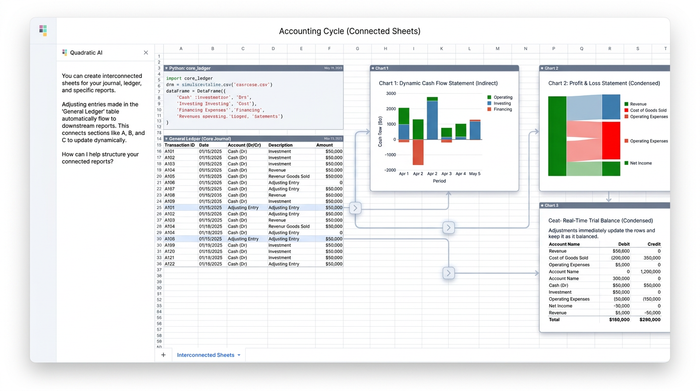The width and height of the screenshot is (700, 391).
Task: Click the Transaction ID column header in ledger
Action: point(179,145)
